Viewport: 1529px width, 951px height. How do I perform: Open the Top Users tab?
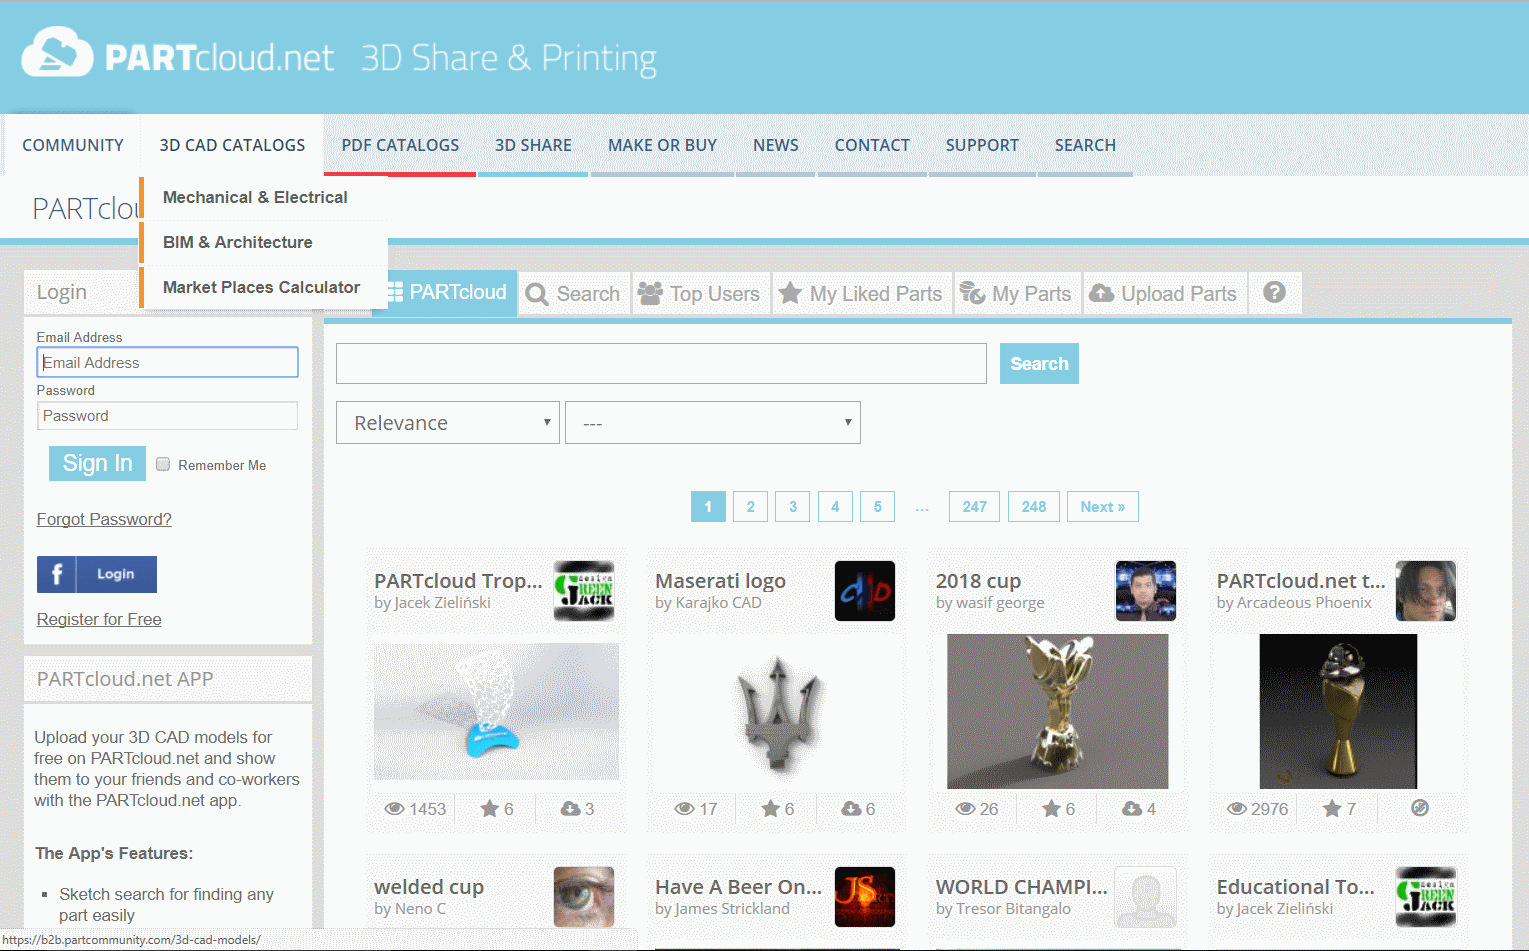tap(701, 294)
